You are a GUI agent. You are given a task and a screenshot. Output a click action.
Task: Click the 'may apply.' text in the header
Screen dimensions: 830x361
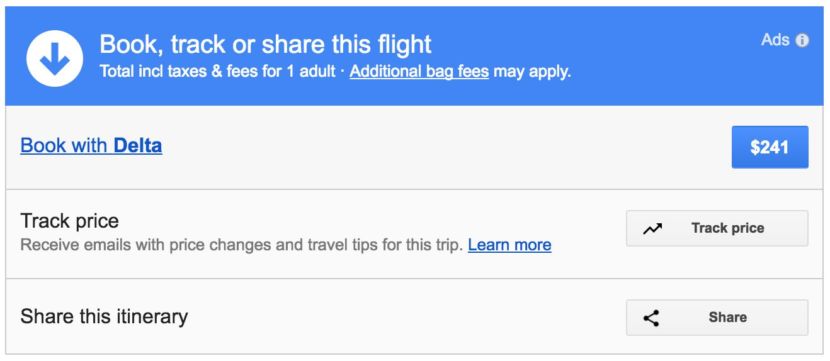click(532, 71)
